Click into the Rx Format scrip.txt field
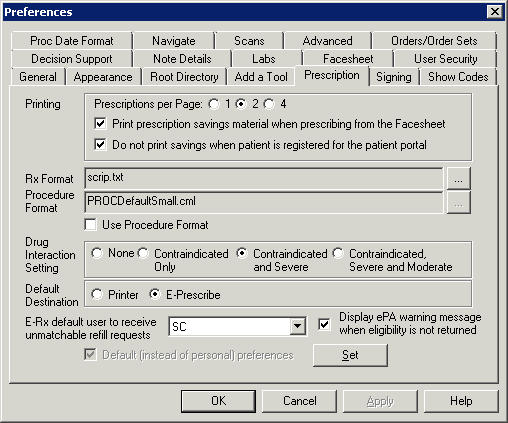The height and width of the screenshot is (423, 508). pos(264,178)
